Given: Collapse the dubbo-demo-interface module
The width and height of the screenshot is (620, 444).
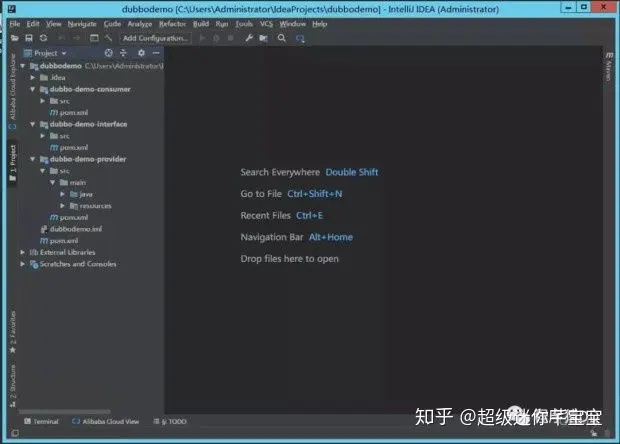Looking at the screenshot, I should pyautogui.click(x=33, y=124).
